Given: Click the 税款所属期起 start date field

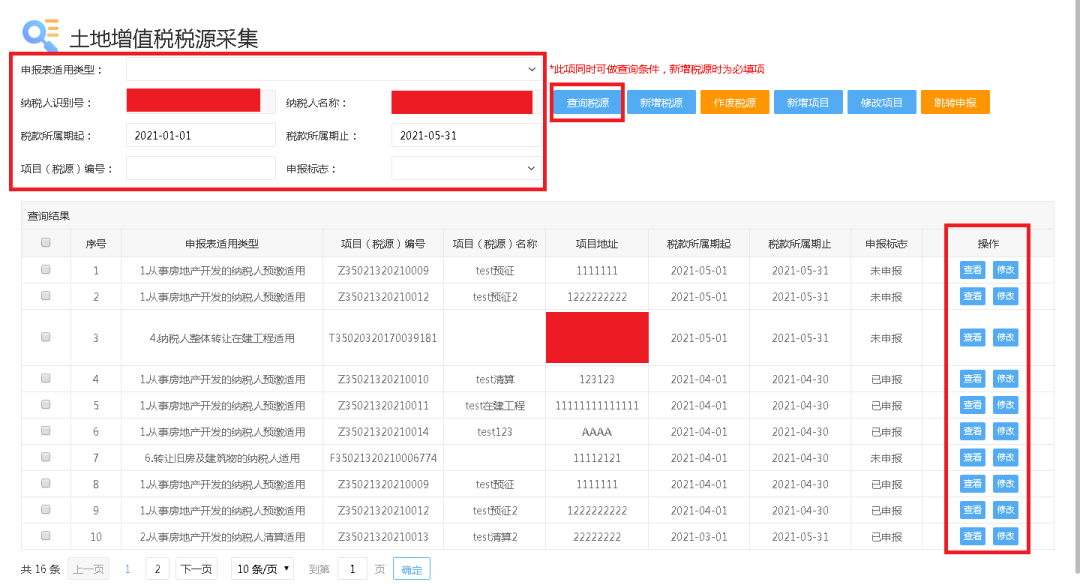Looking at the screenshot, I should click(200, 134).
